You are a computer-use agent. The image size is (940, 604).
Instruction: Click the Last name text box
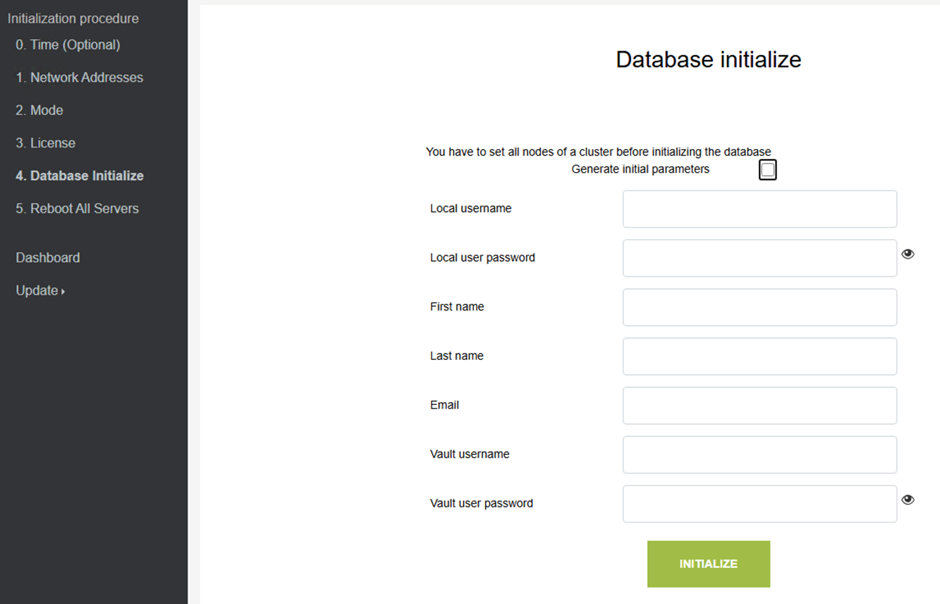point(759,356)
